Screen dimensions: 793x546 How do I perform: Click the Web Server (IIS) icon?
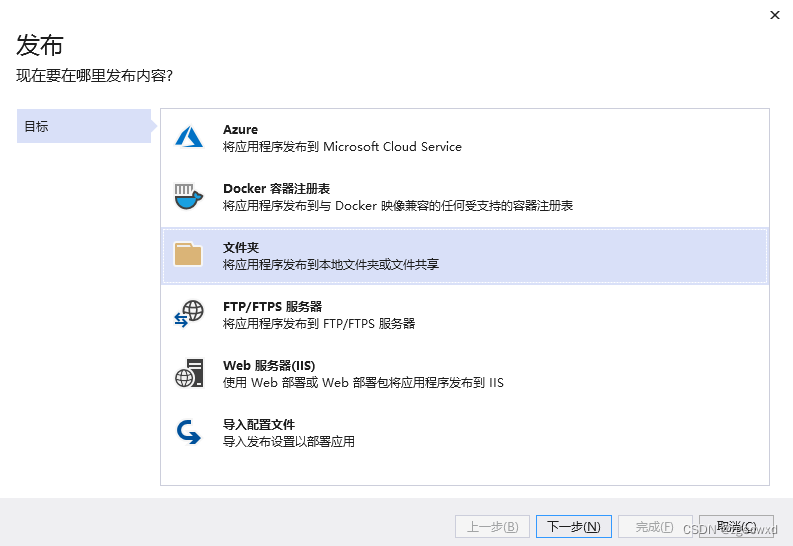pyautogui.click(x=189, y=373)
